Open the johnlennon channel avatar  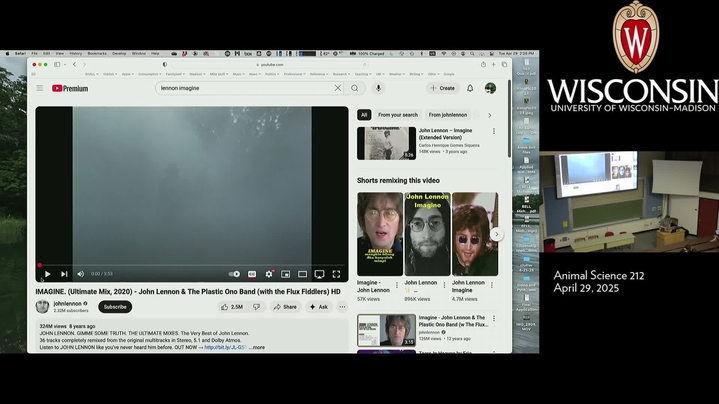click(x=43, y=307)
